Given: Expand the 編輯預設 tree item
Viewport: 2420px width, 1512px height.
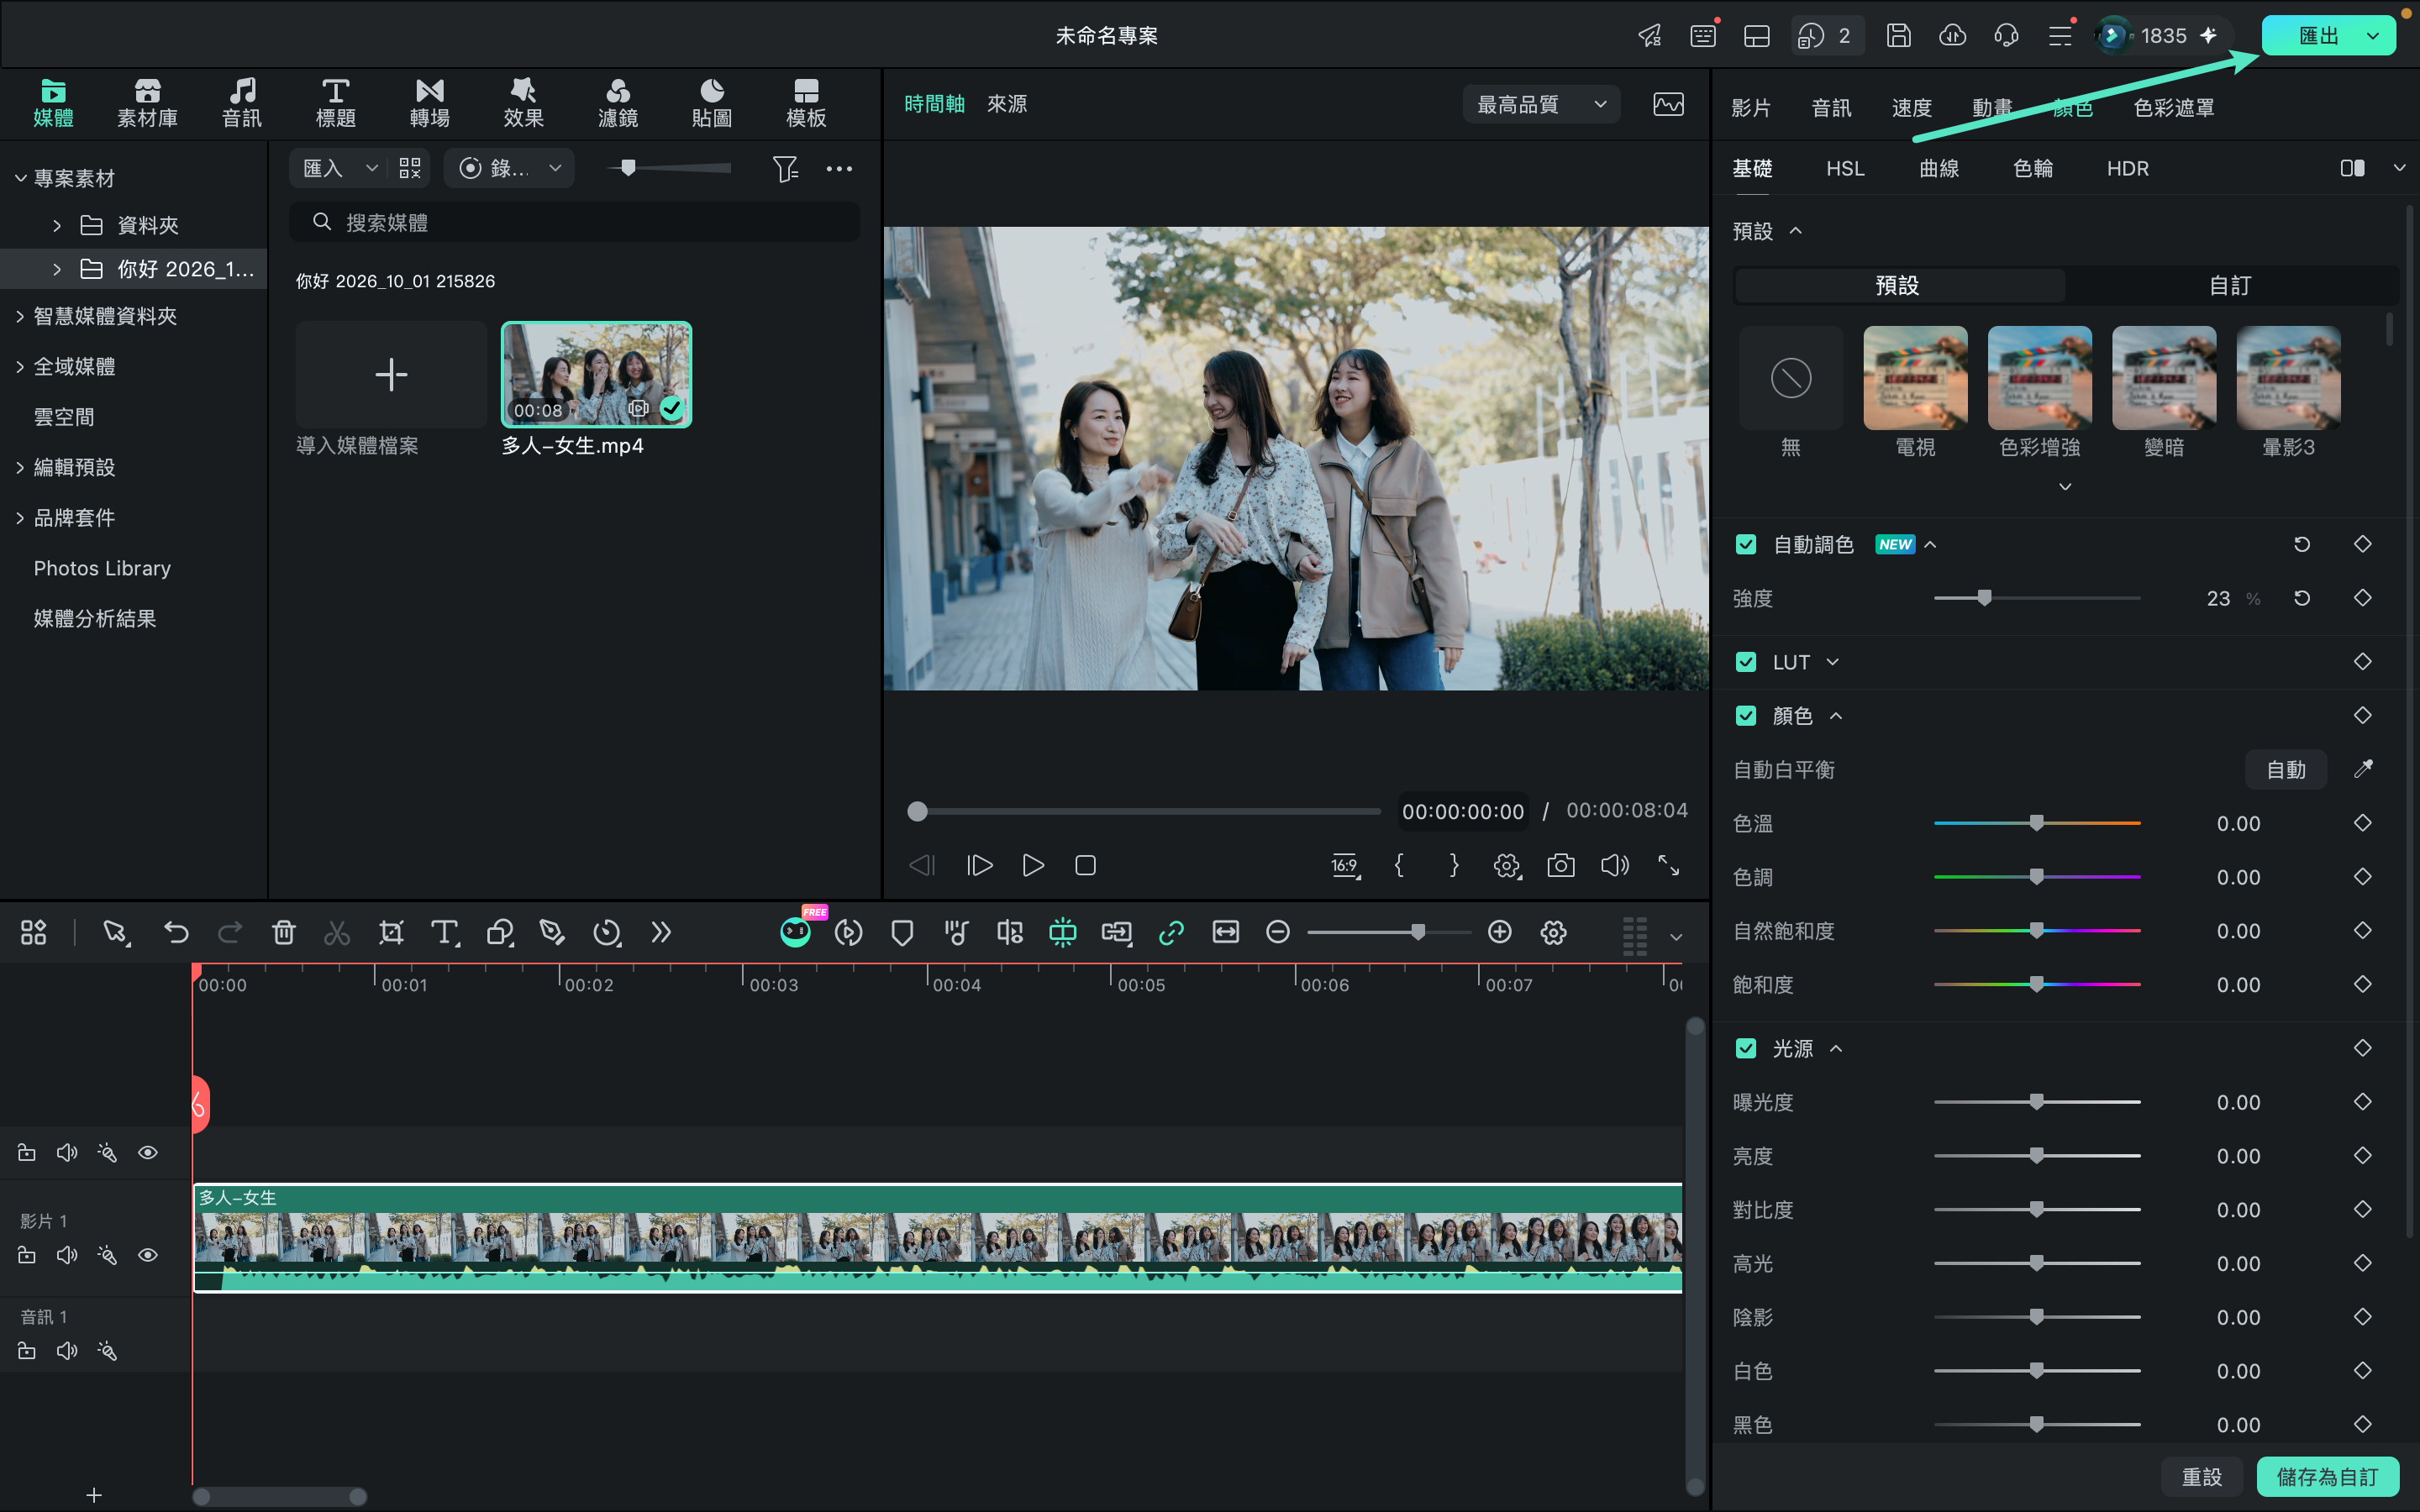Looking at the screenshot, I should pos(20,467).
